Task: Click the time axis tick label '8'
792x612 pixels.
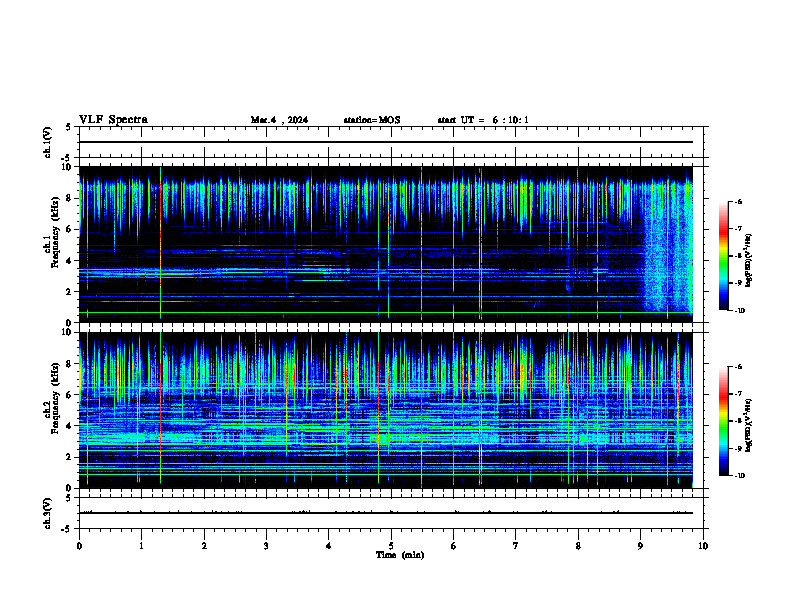Action: point(578,546)
